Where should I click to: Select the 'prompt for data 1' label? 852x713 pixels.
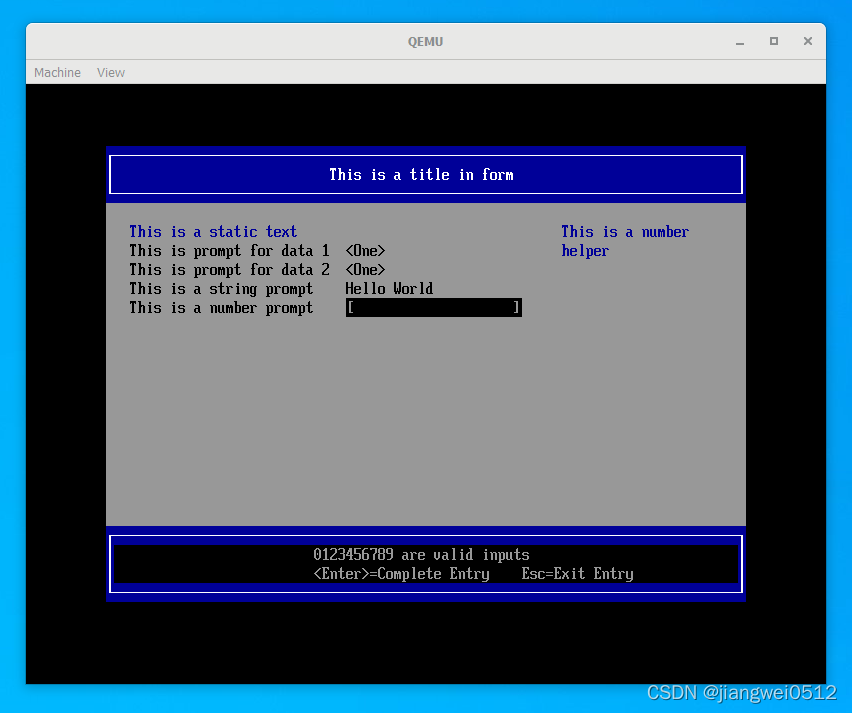click(x=229, y=251)
